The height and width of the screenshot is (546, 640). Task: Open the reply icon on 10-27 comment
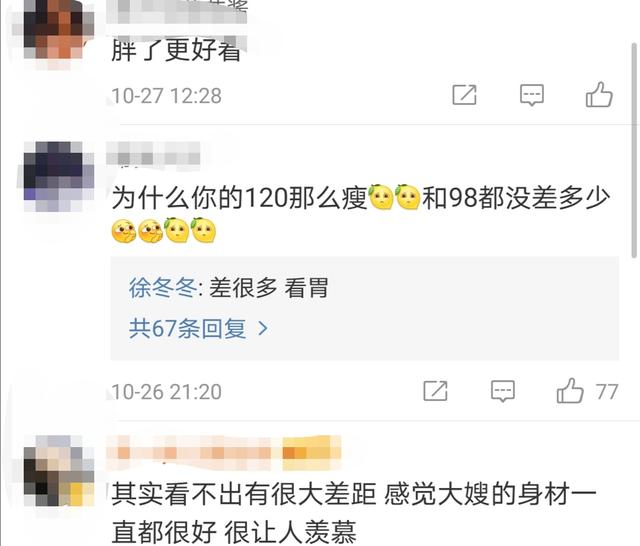(532, 95)
